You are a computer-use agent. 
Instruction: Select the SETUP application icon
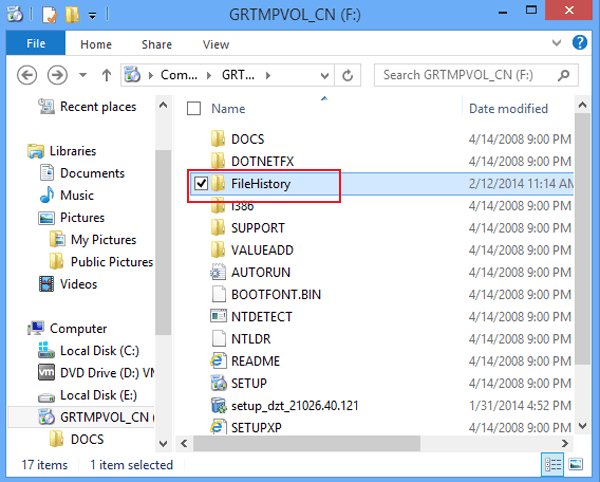(x=218, y=383)
